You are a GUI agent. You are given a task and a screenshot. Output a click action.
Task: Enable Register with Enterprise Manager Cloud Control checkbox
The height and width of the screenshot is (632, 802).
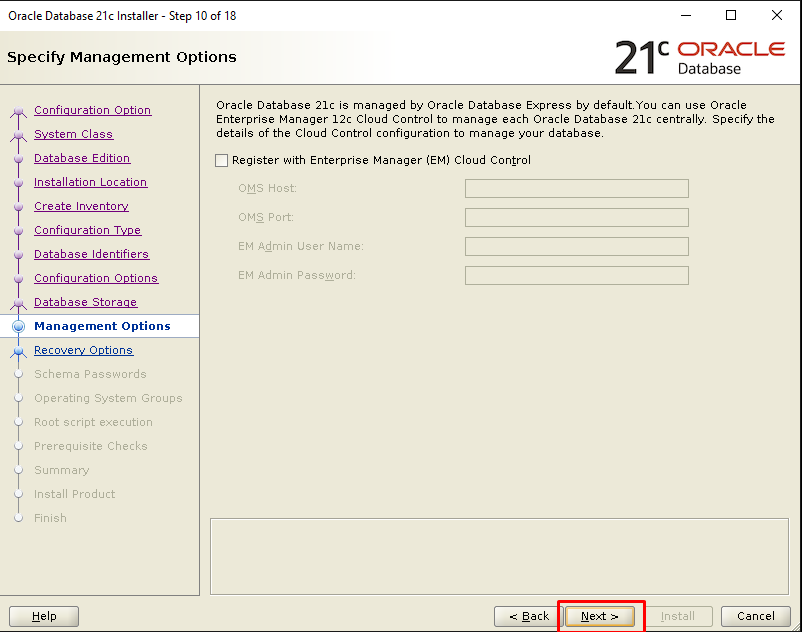tap(221, 161)
